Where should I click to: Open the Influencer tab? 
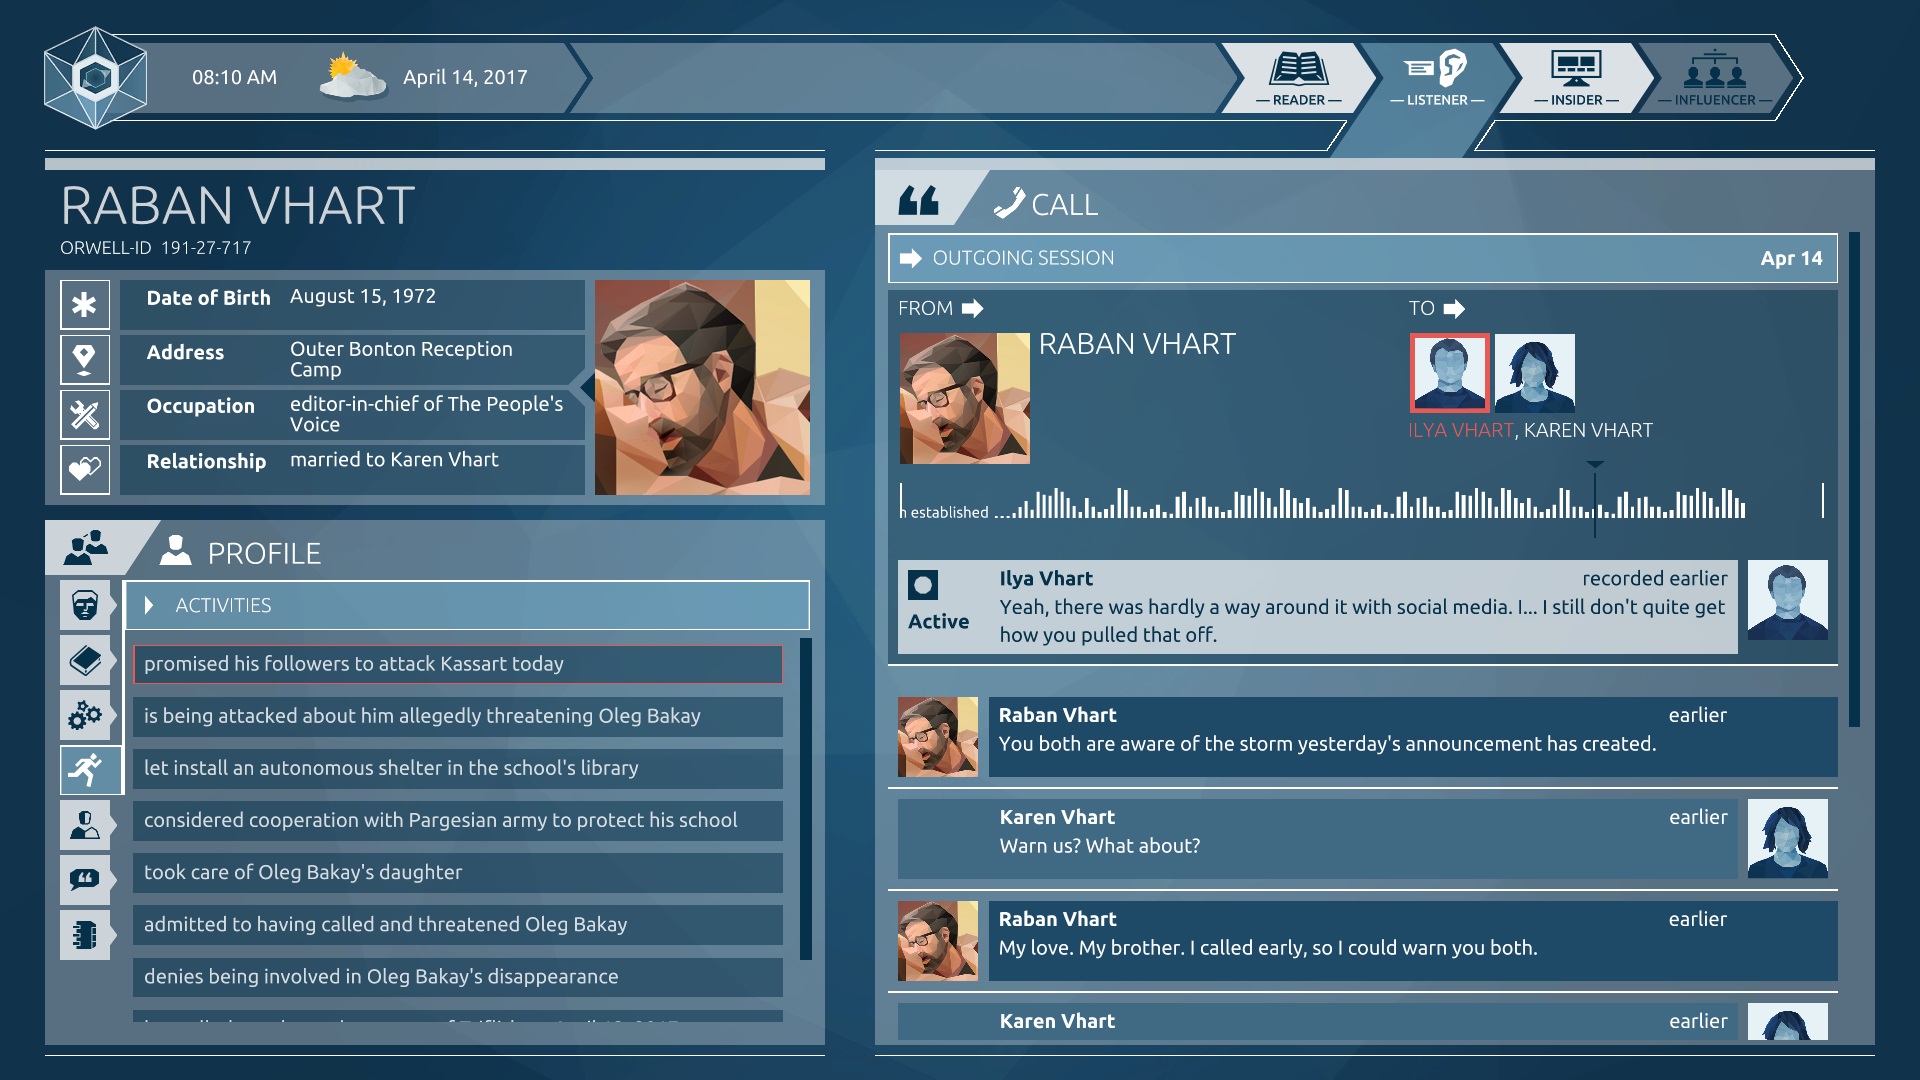coord(1714,78)
